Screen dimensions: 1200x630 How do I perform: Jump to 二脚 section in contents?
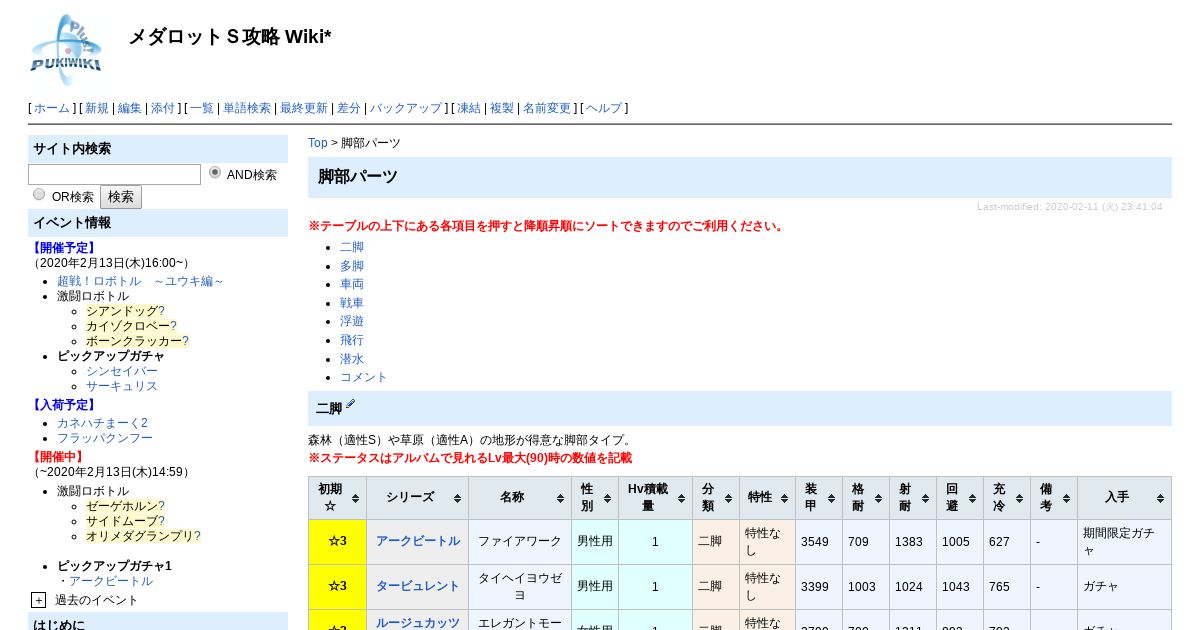[x=352, y=247]
